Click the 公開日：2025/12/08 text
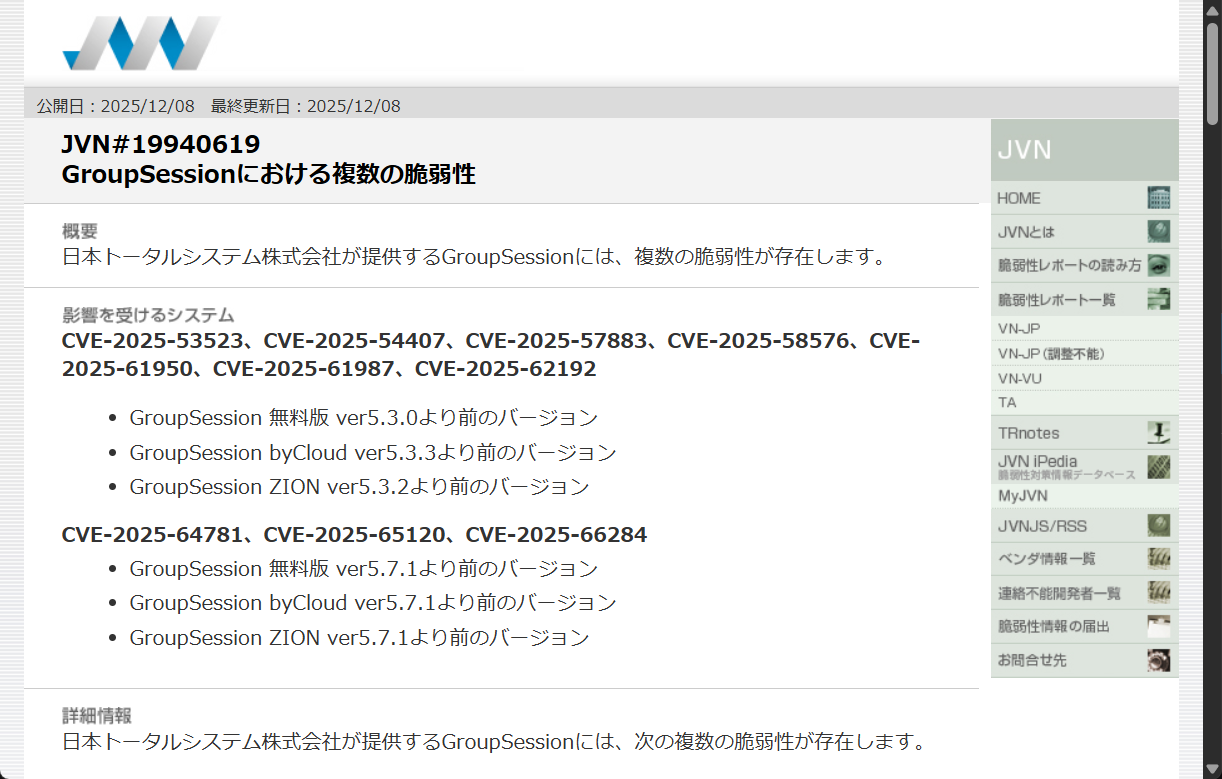The height and width of the screenshot is (779, 1222). [x=116, y=106]
